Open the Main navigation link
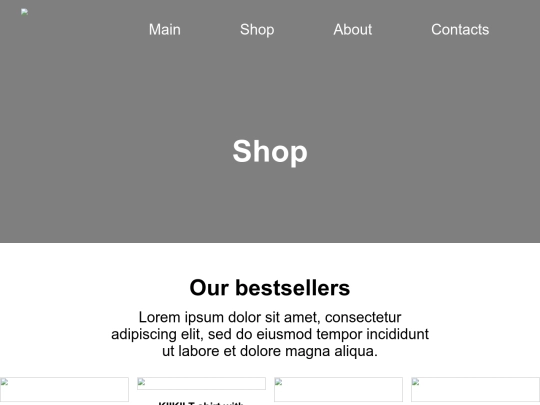The width and height of the screenshot is (540, 405). pos(165,30)
